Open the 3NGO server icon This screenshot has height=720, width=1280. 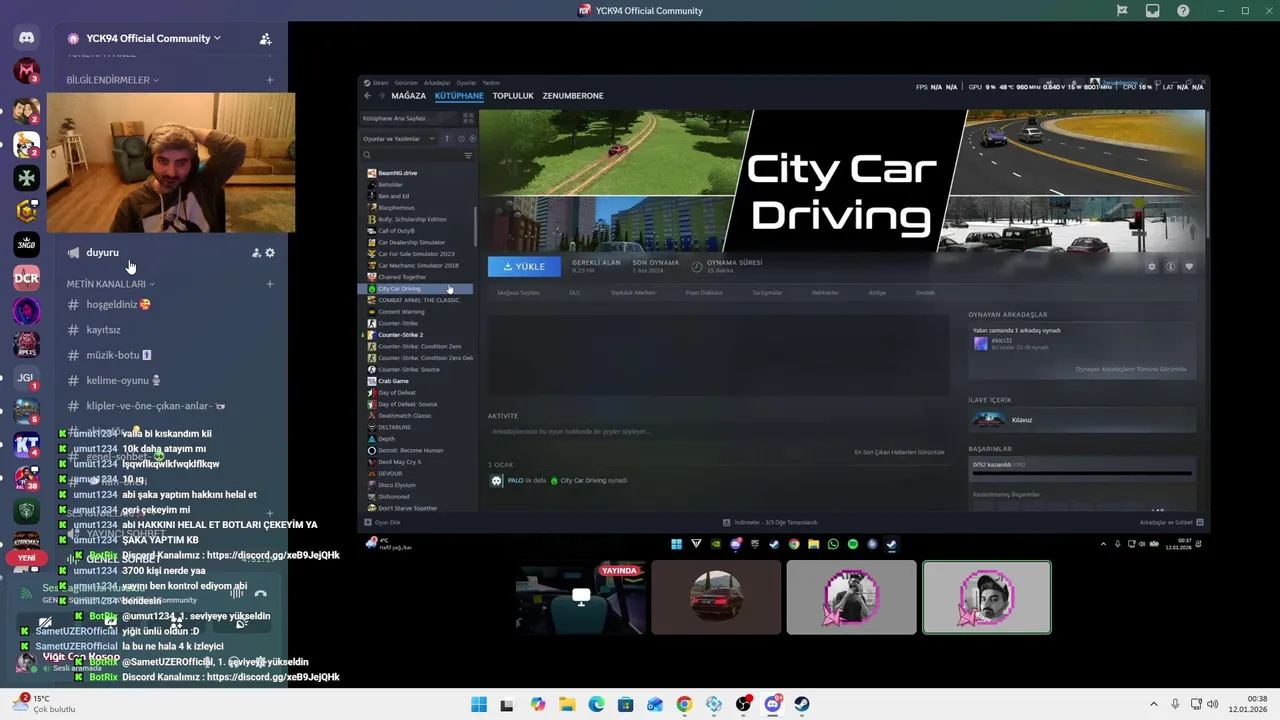click(27, 244)
